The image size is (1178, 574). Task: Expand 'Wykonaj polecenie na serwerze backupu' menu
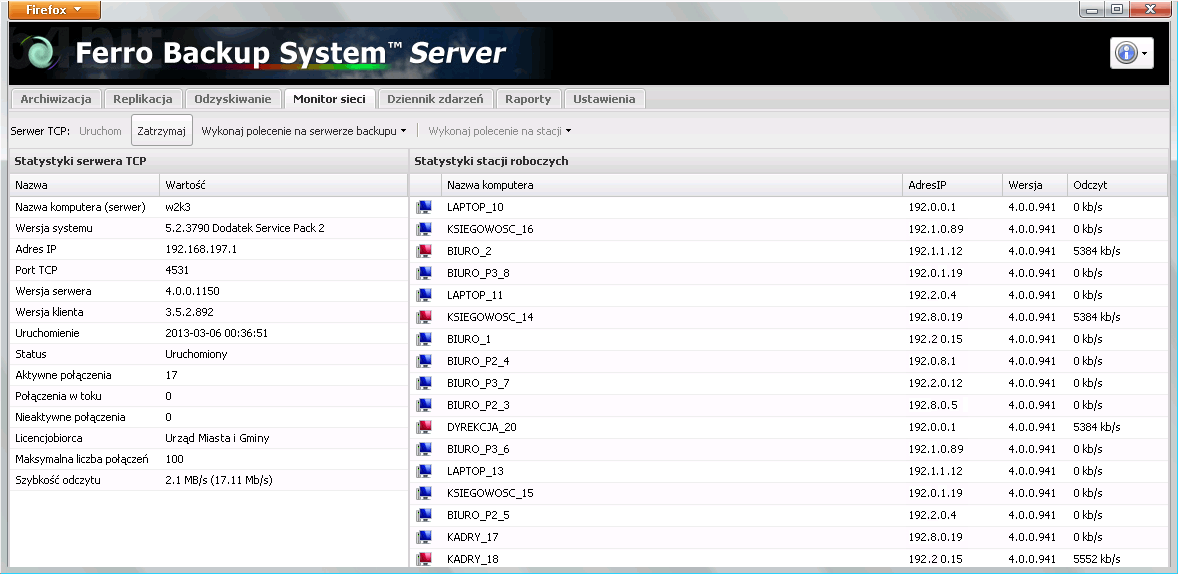click(x=304, y=130)
